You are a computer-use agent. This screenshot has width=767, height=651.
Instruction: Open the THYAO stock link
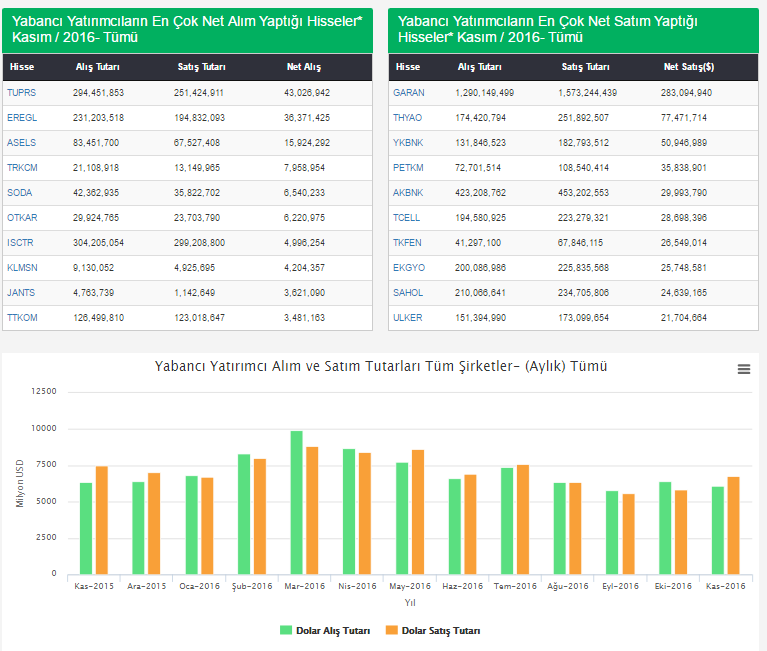[x=407, y=117]
